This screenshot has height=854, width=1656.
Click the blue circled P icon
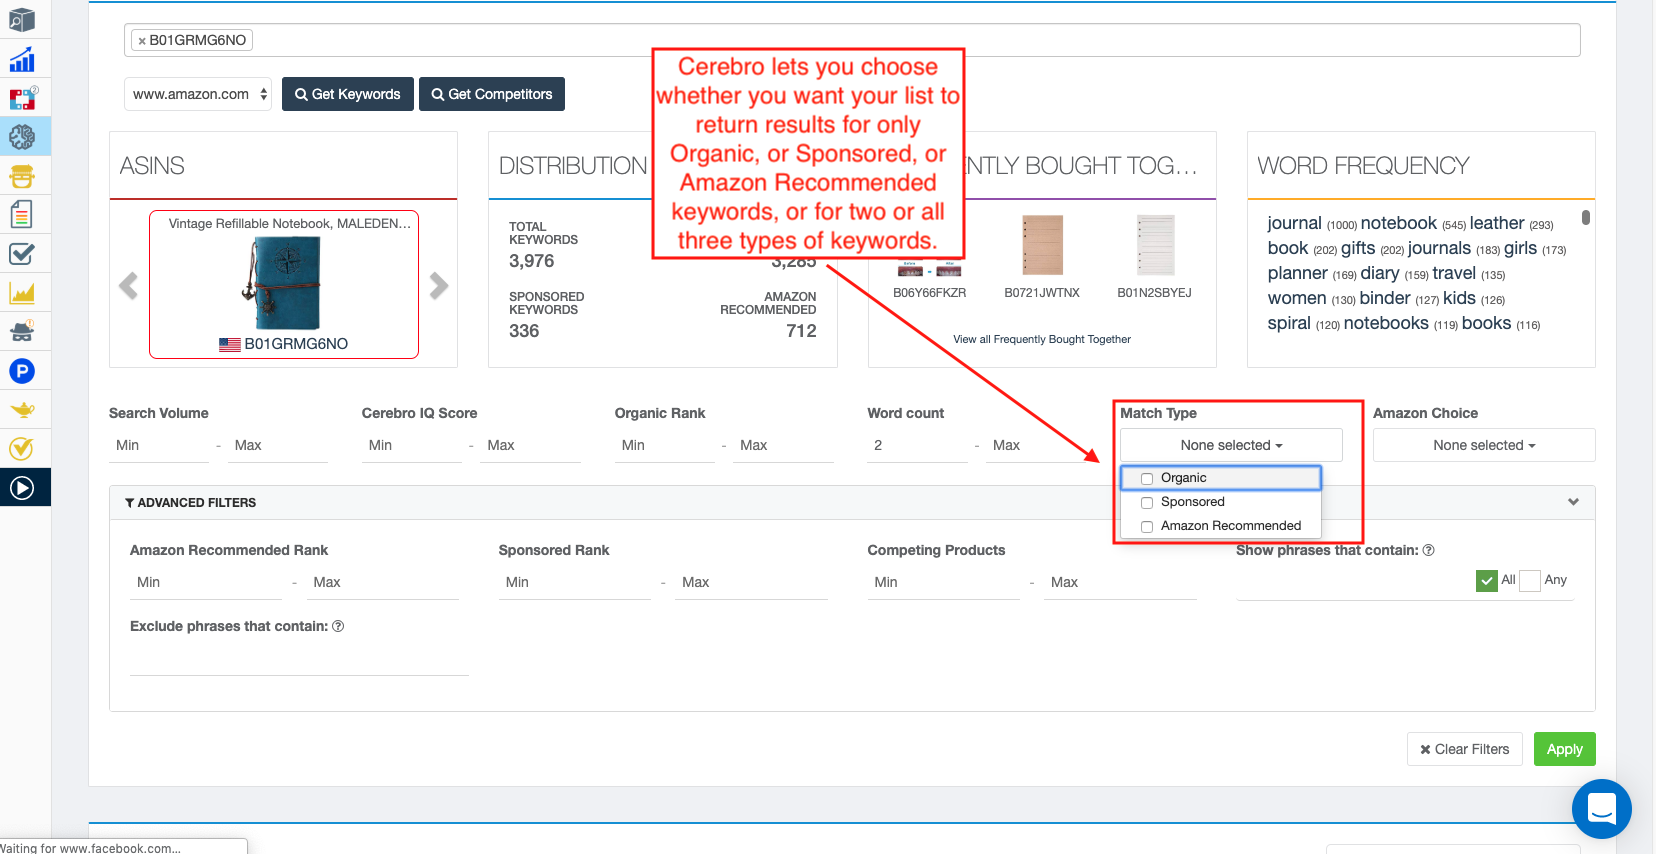coord(22,371)
